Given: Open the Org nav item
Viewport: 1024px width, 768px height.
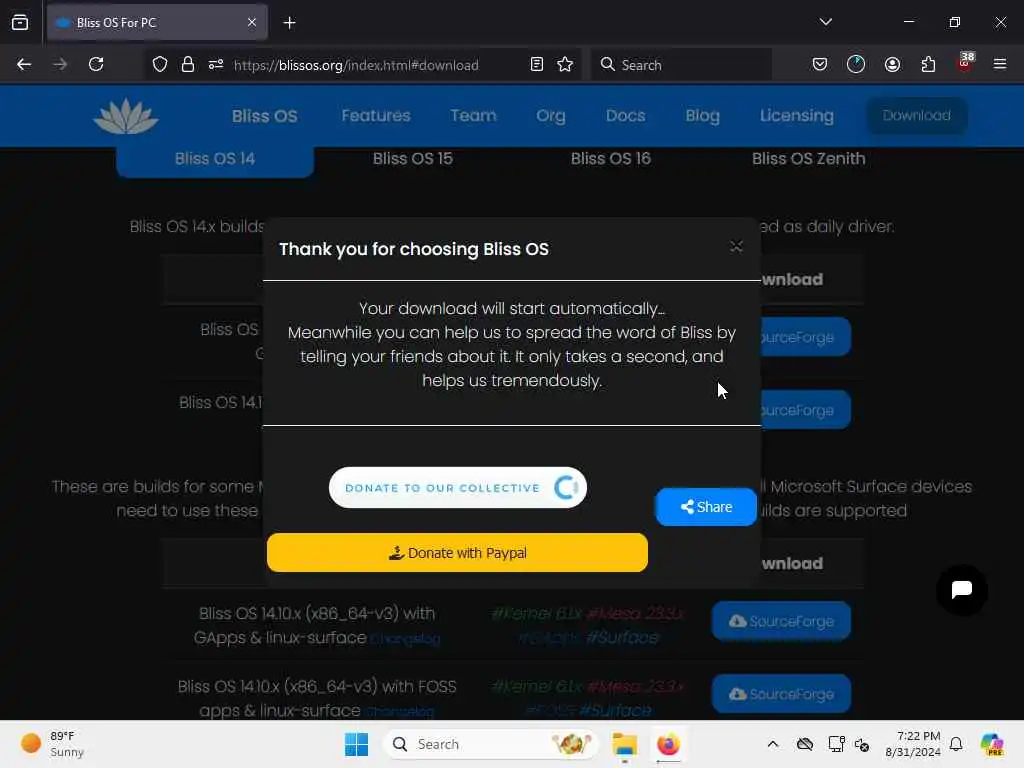Looking at the screenshot, I should coord(551,116).
